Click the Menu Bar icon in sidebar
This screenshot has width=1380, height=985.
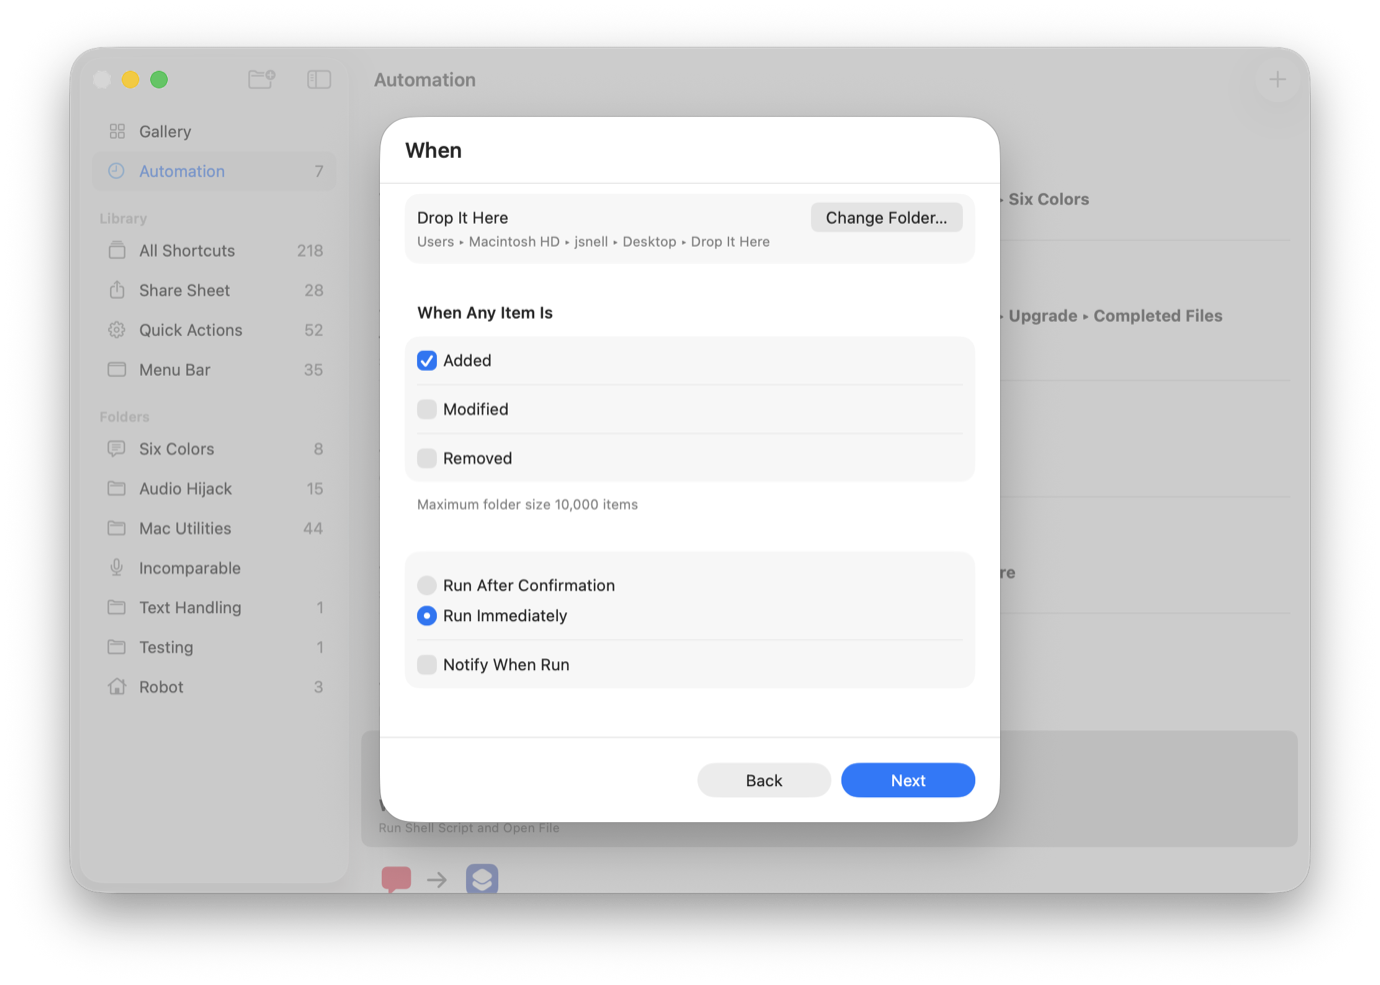[x=117, y=369]
